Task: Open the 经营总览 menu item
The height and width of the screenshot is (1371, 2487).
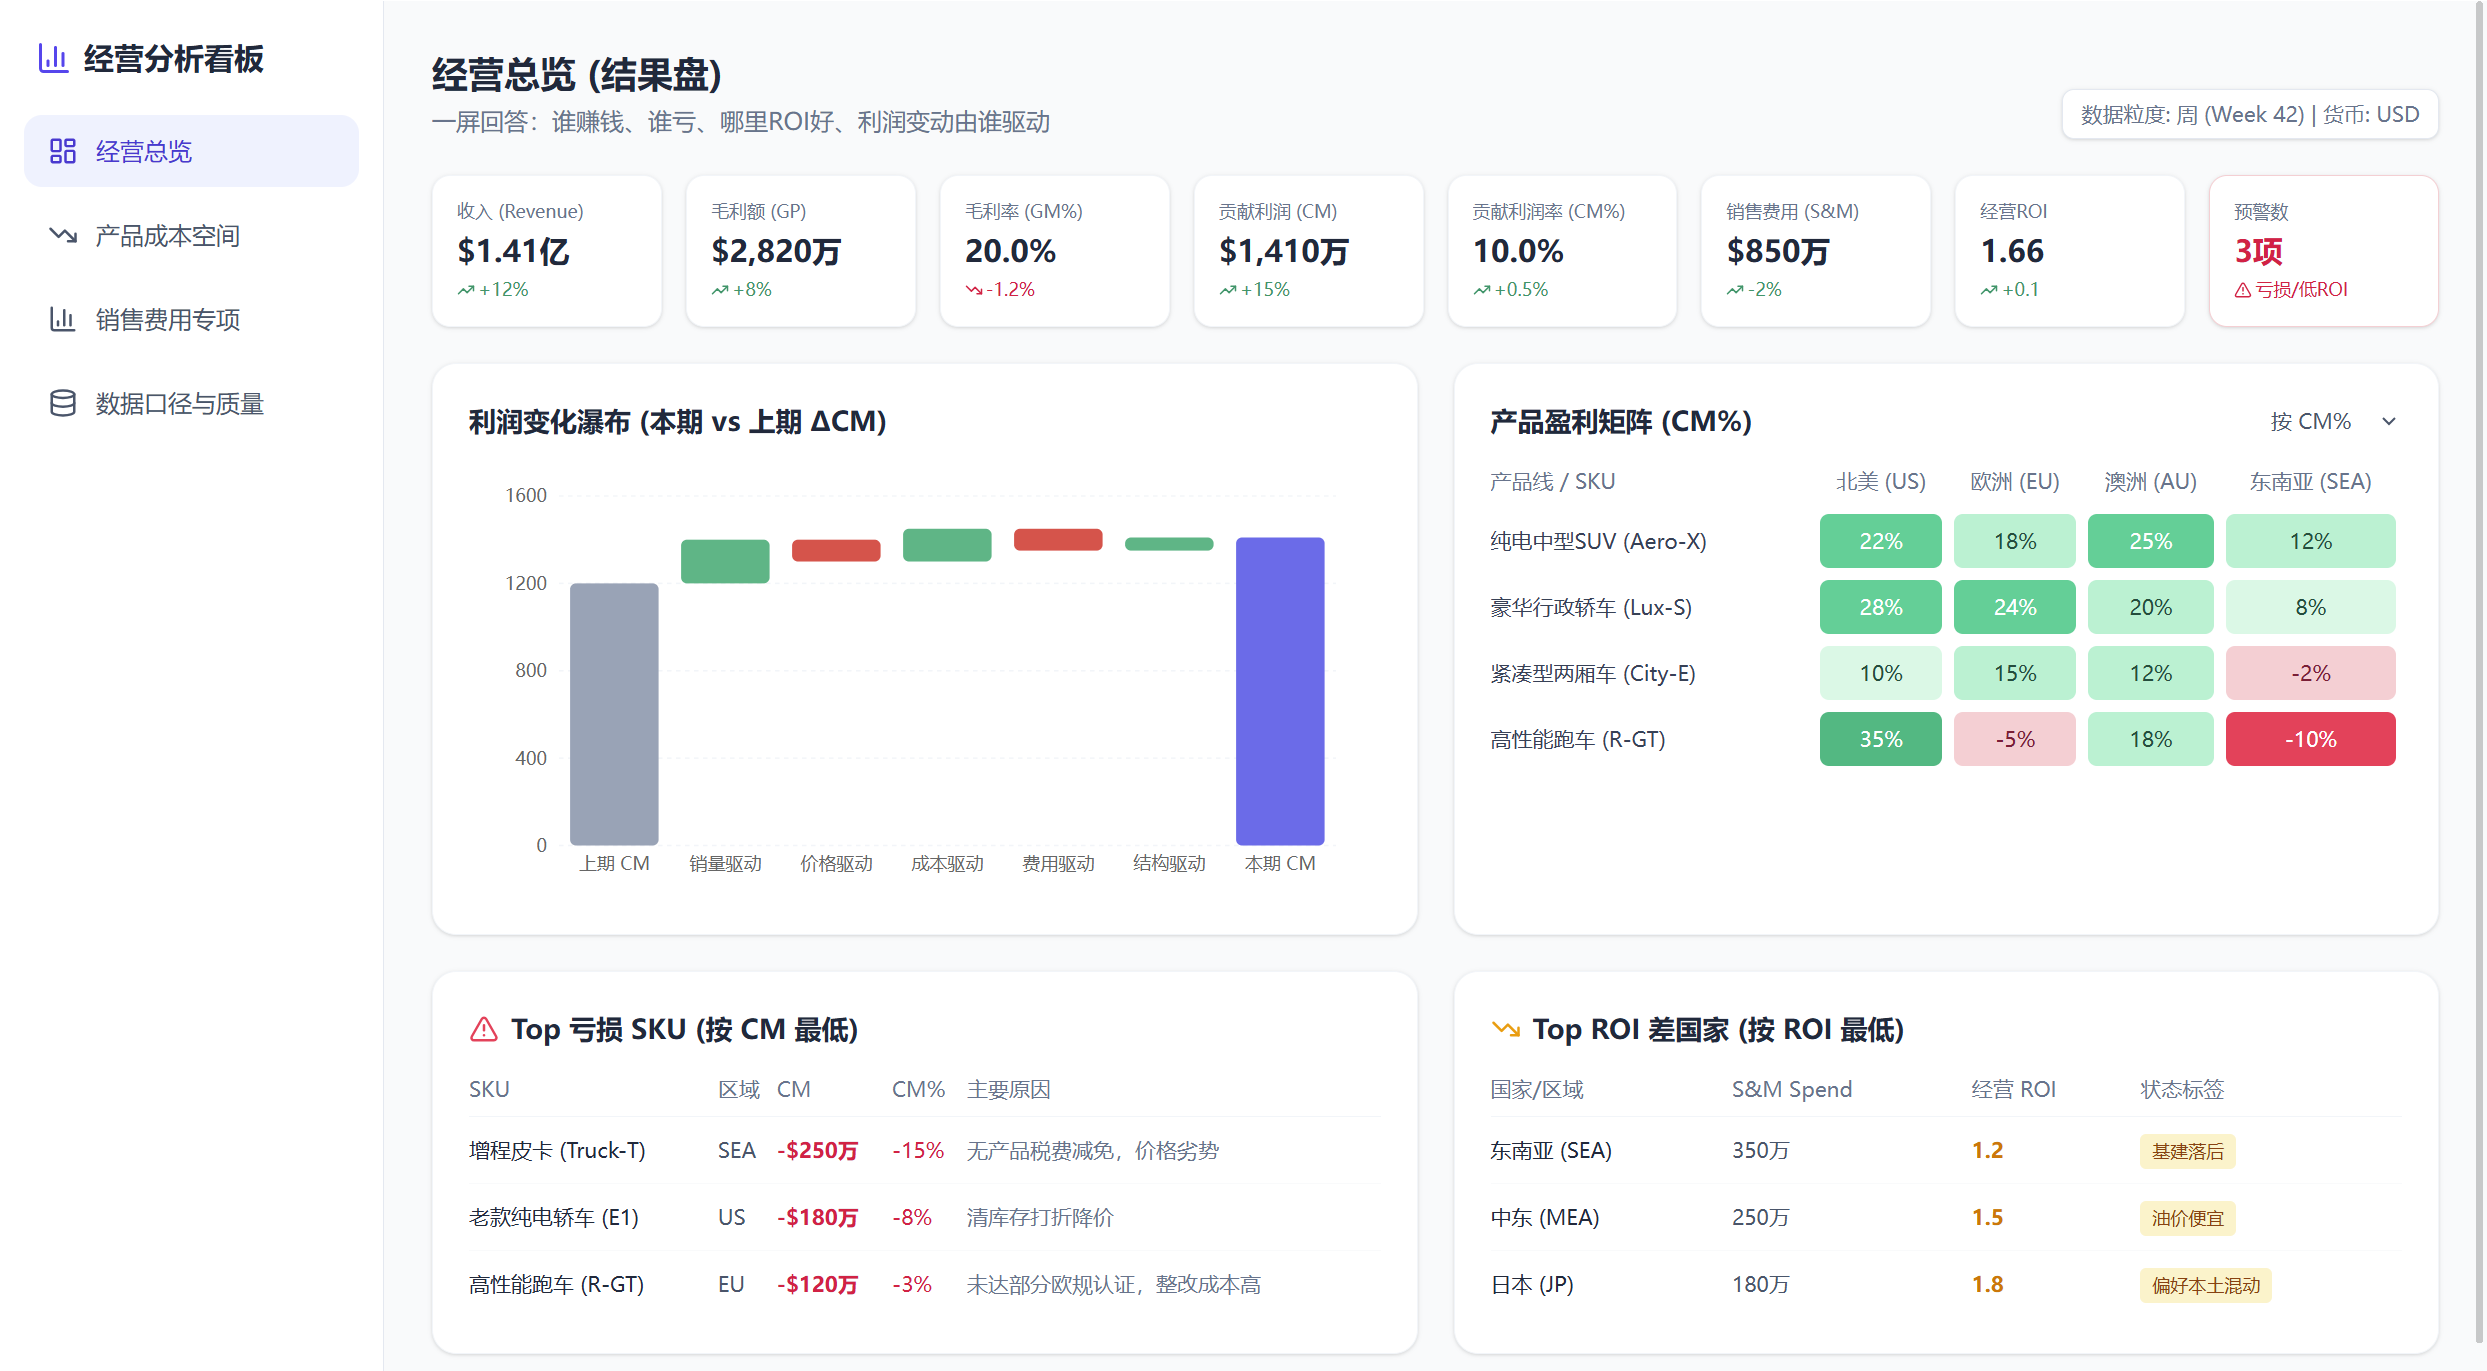Action: (191, 151)
